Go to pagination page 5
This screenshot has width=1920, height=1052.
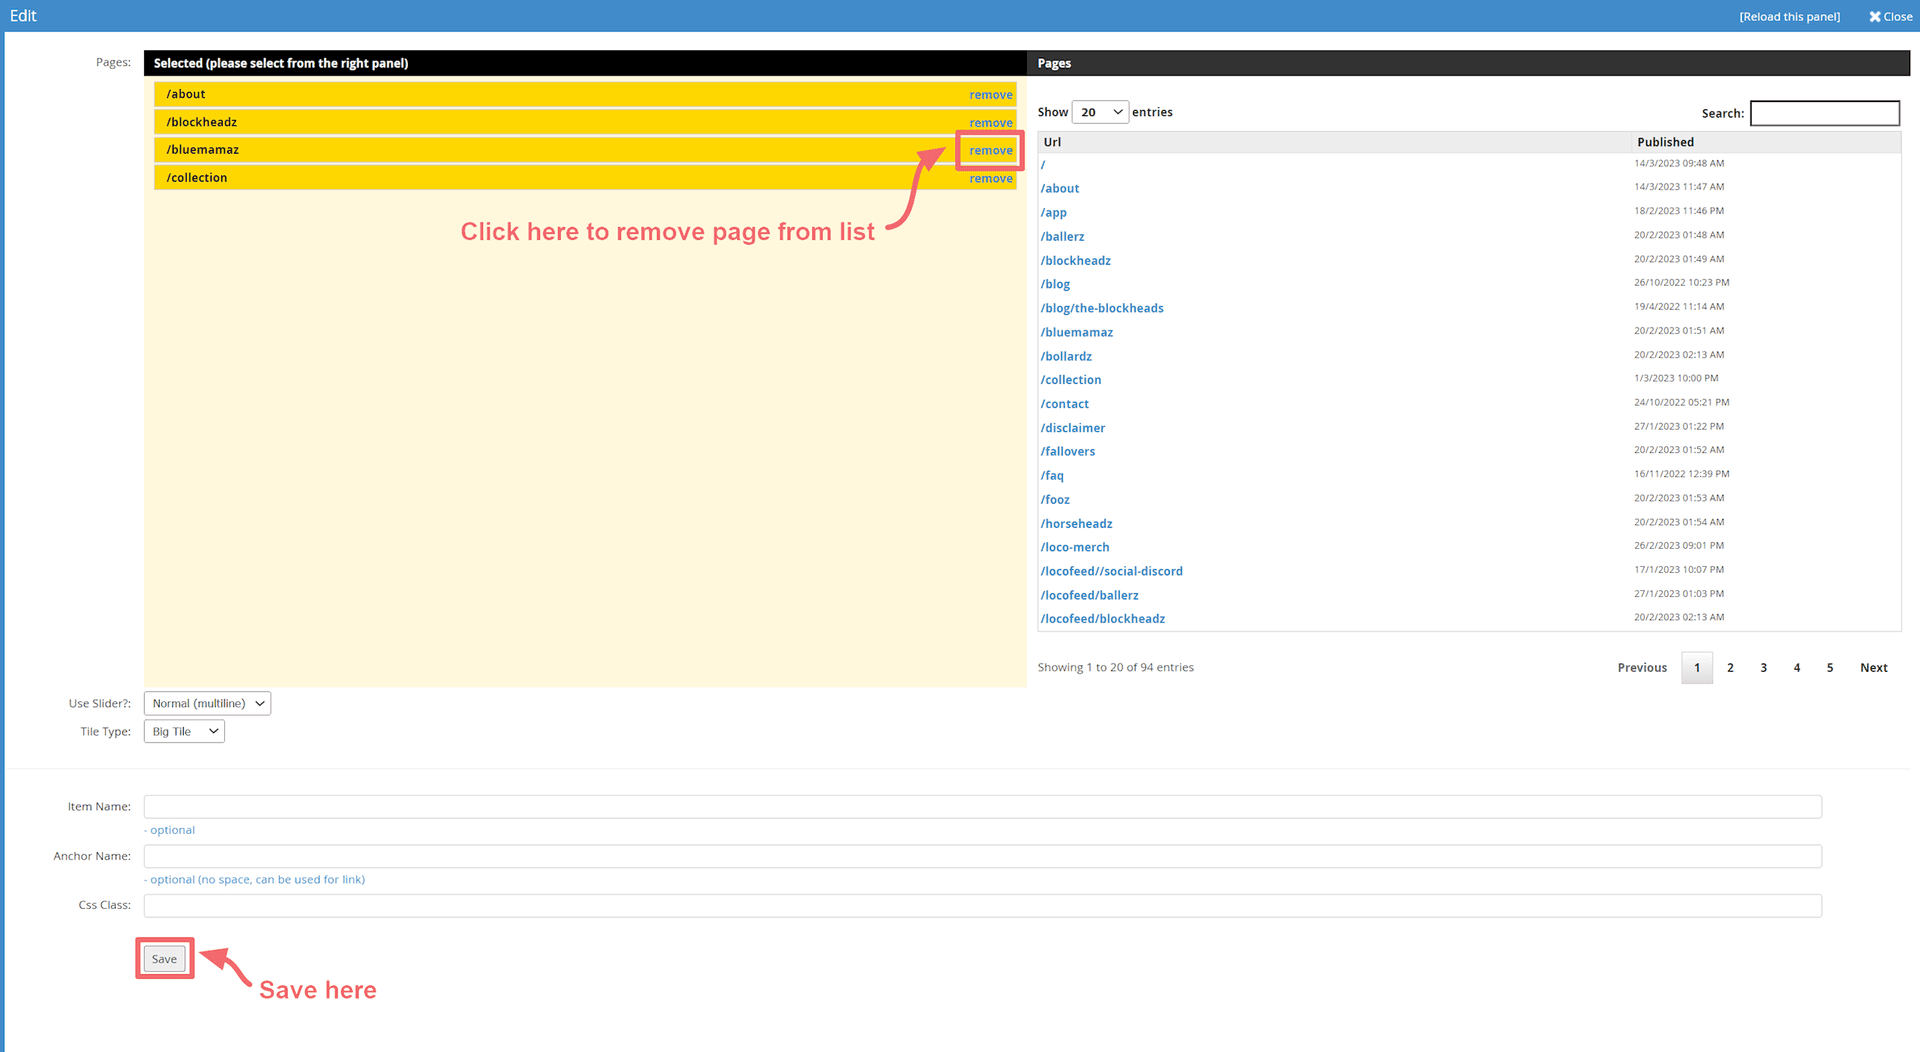pyautogui.click(x=1830, y=668)
